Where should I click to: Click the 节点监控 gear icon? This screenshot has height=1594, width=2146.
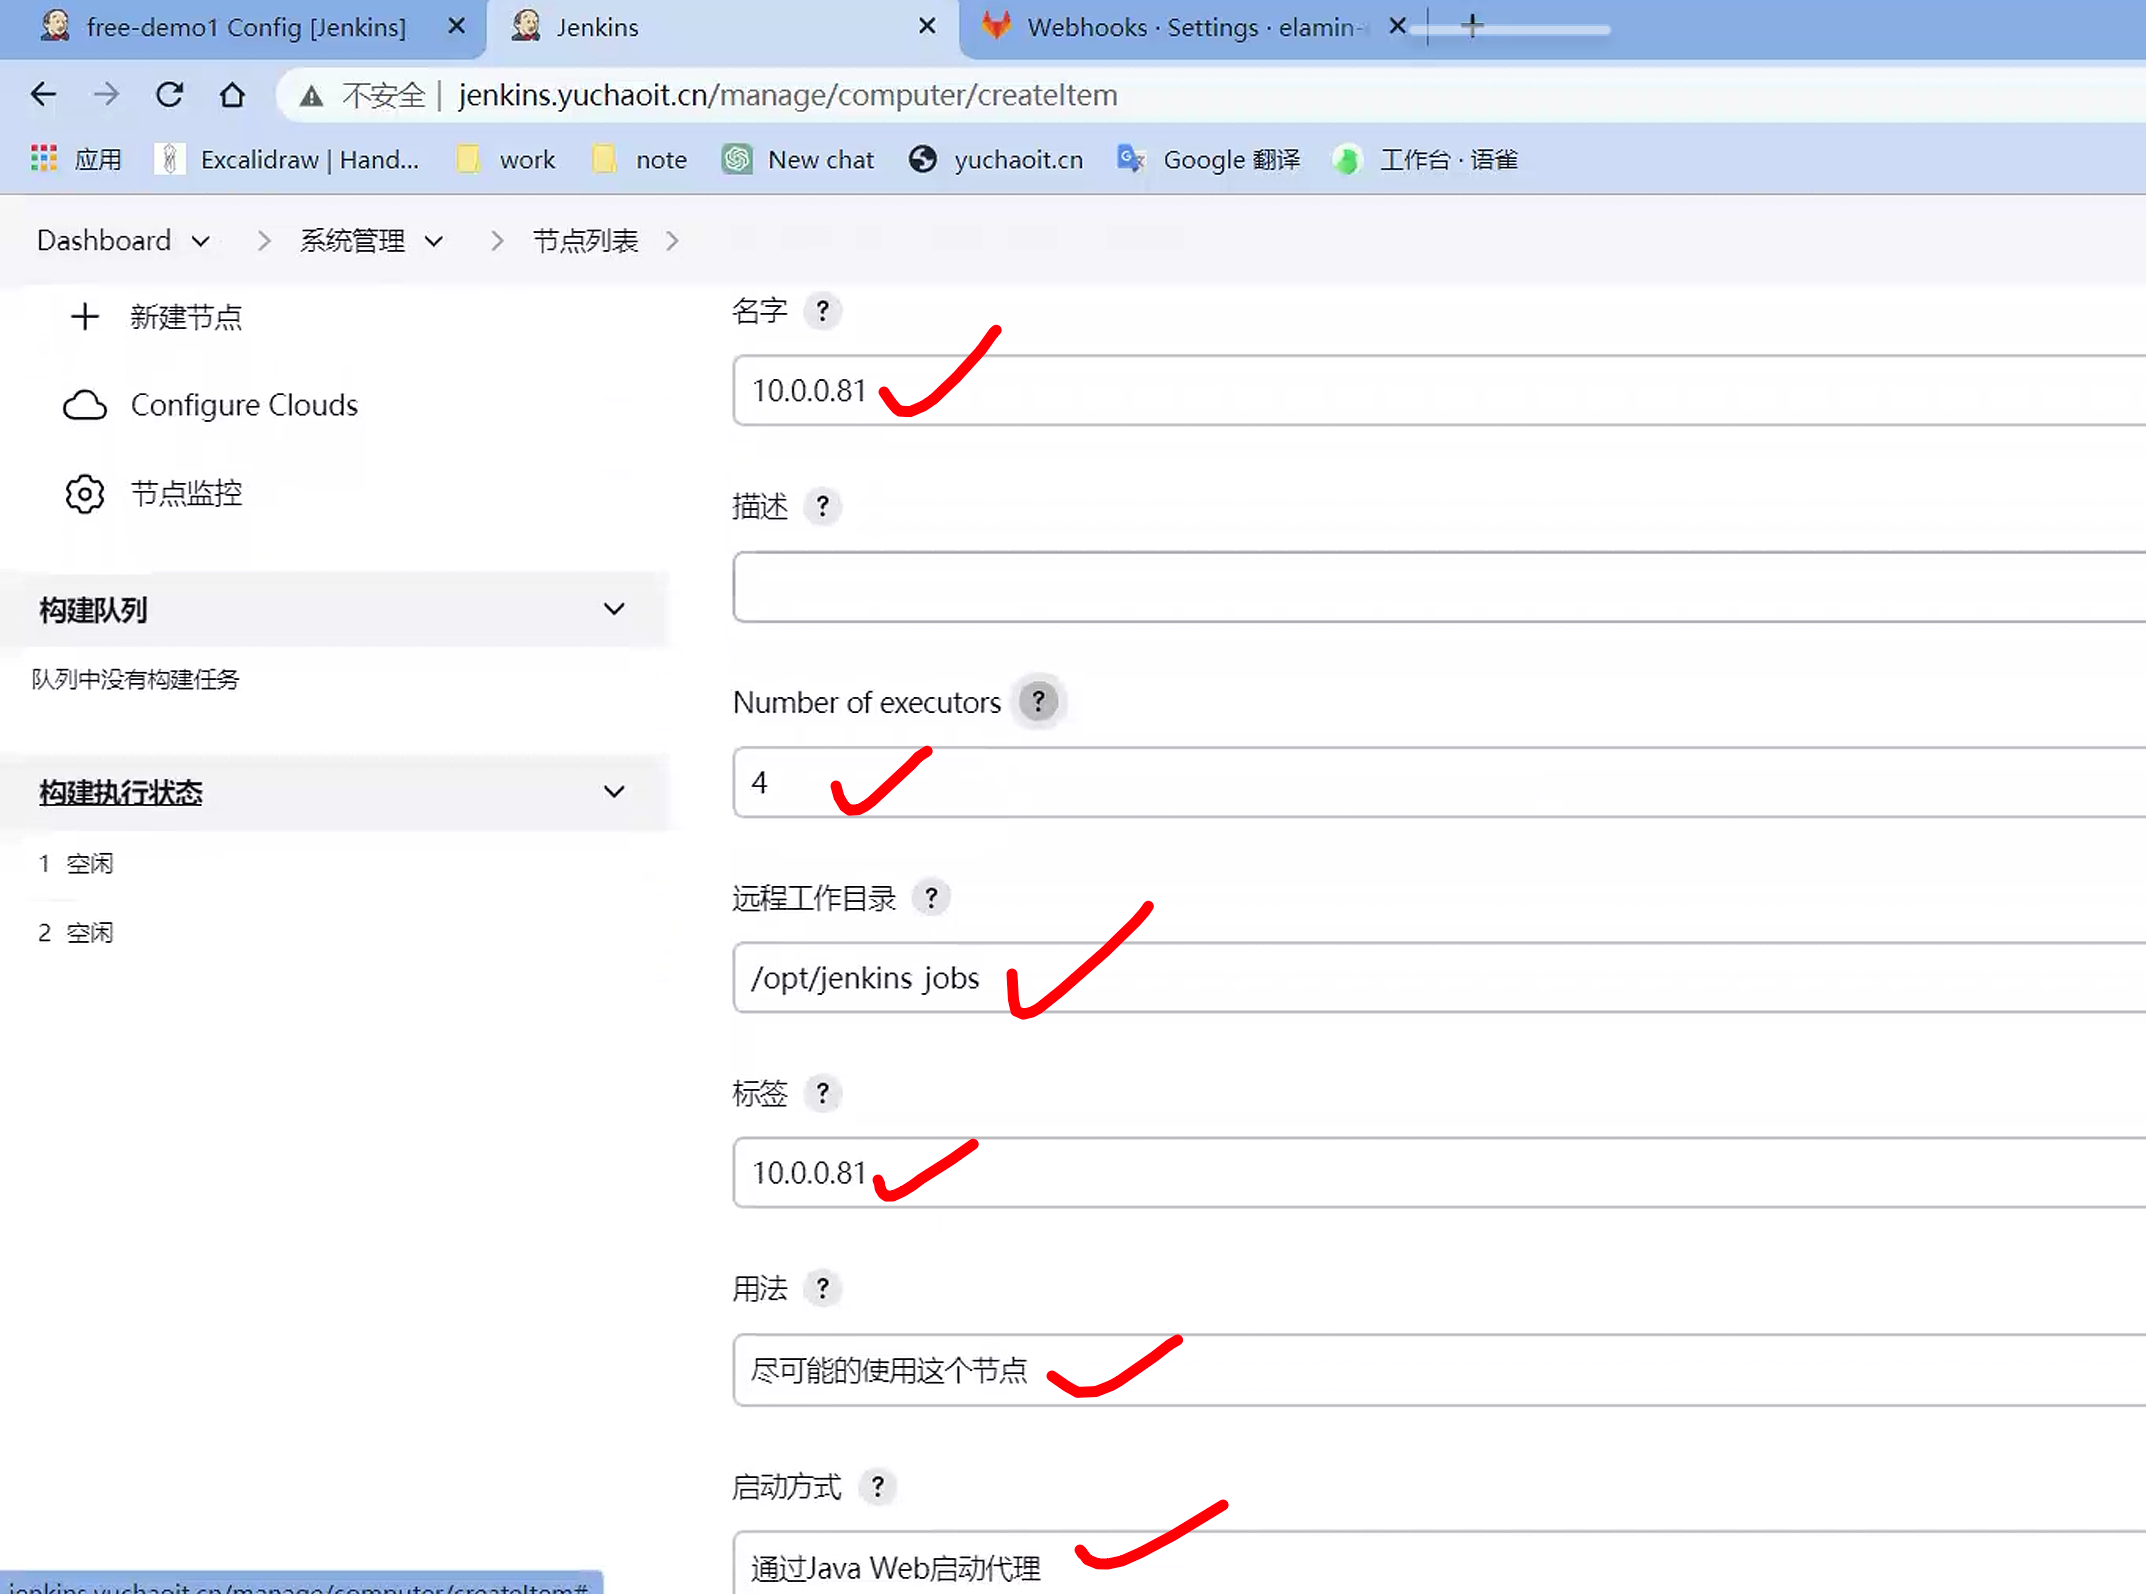85,493
